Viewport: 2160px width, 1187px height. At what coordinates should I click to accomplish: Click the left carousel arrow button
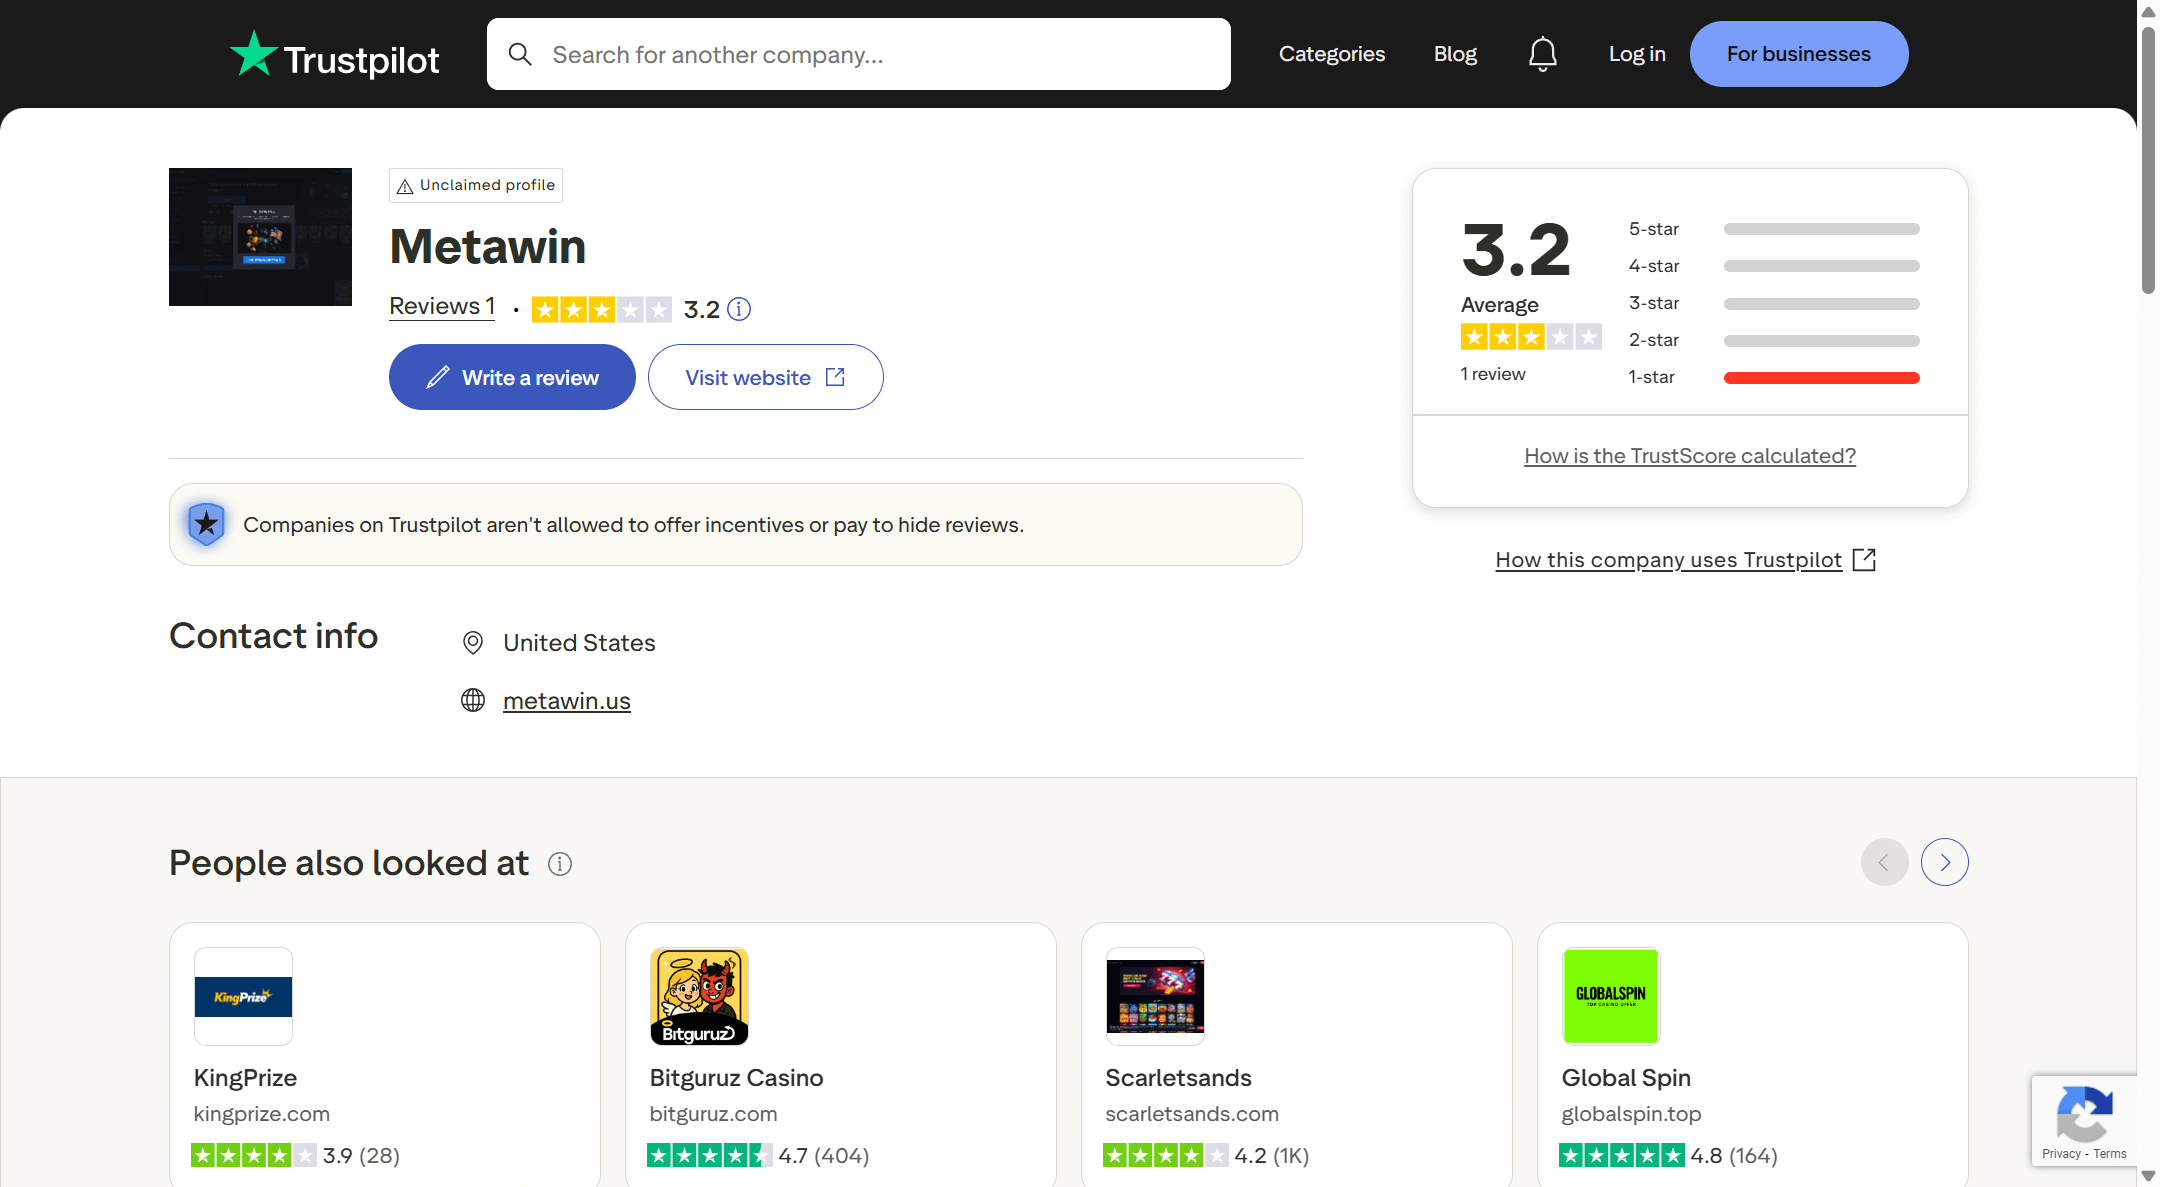click(x=1884, y=862)
